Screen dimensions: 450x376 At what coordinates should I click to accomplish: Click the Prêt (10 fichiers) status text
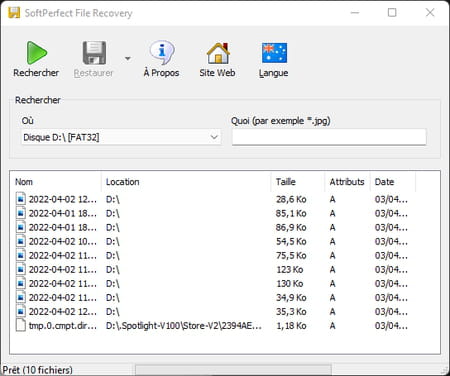(38, 370)
